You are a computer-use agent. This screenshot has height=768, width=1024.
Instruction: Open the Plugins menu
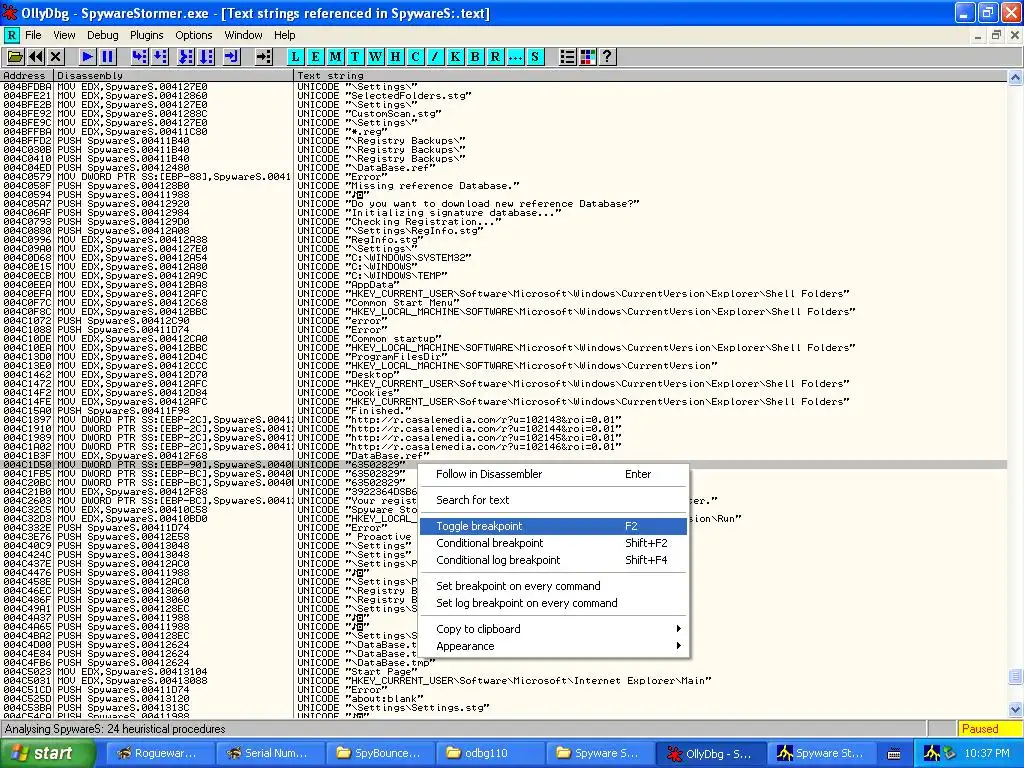(x=147, y=35)
